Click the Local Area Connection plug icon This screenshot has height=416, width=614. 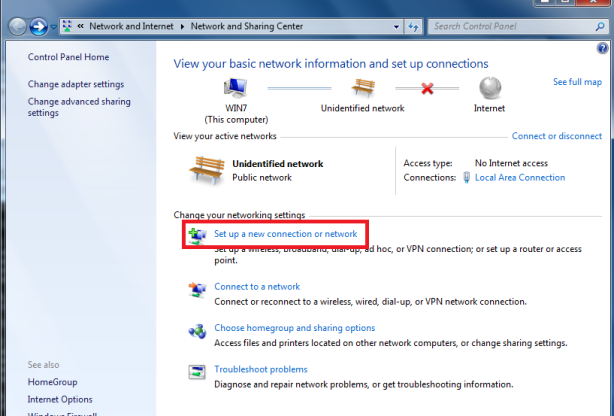[x=466, y=177]
